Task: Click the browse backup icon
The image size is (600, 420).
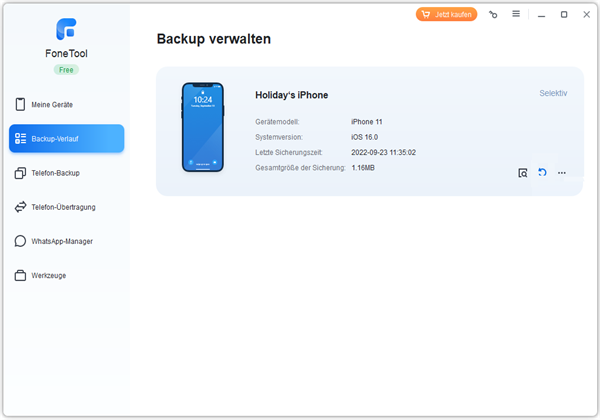Action: click(523, 173)
